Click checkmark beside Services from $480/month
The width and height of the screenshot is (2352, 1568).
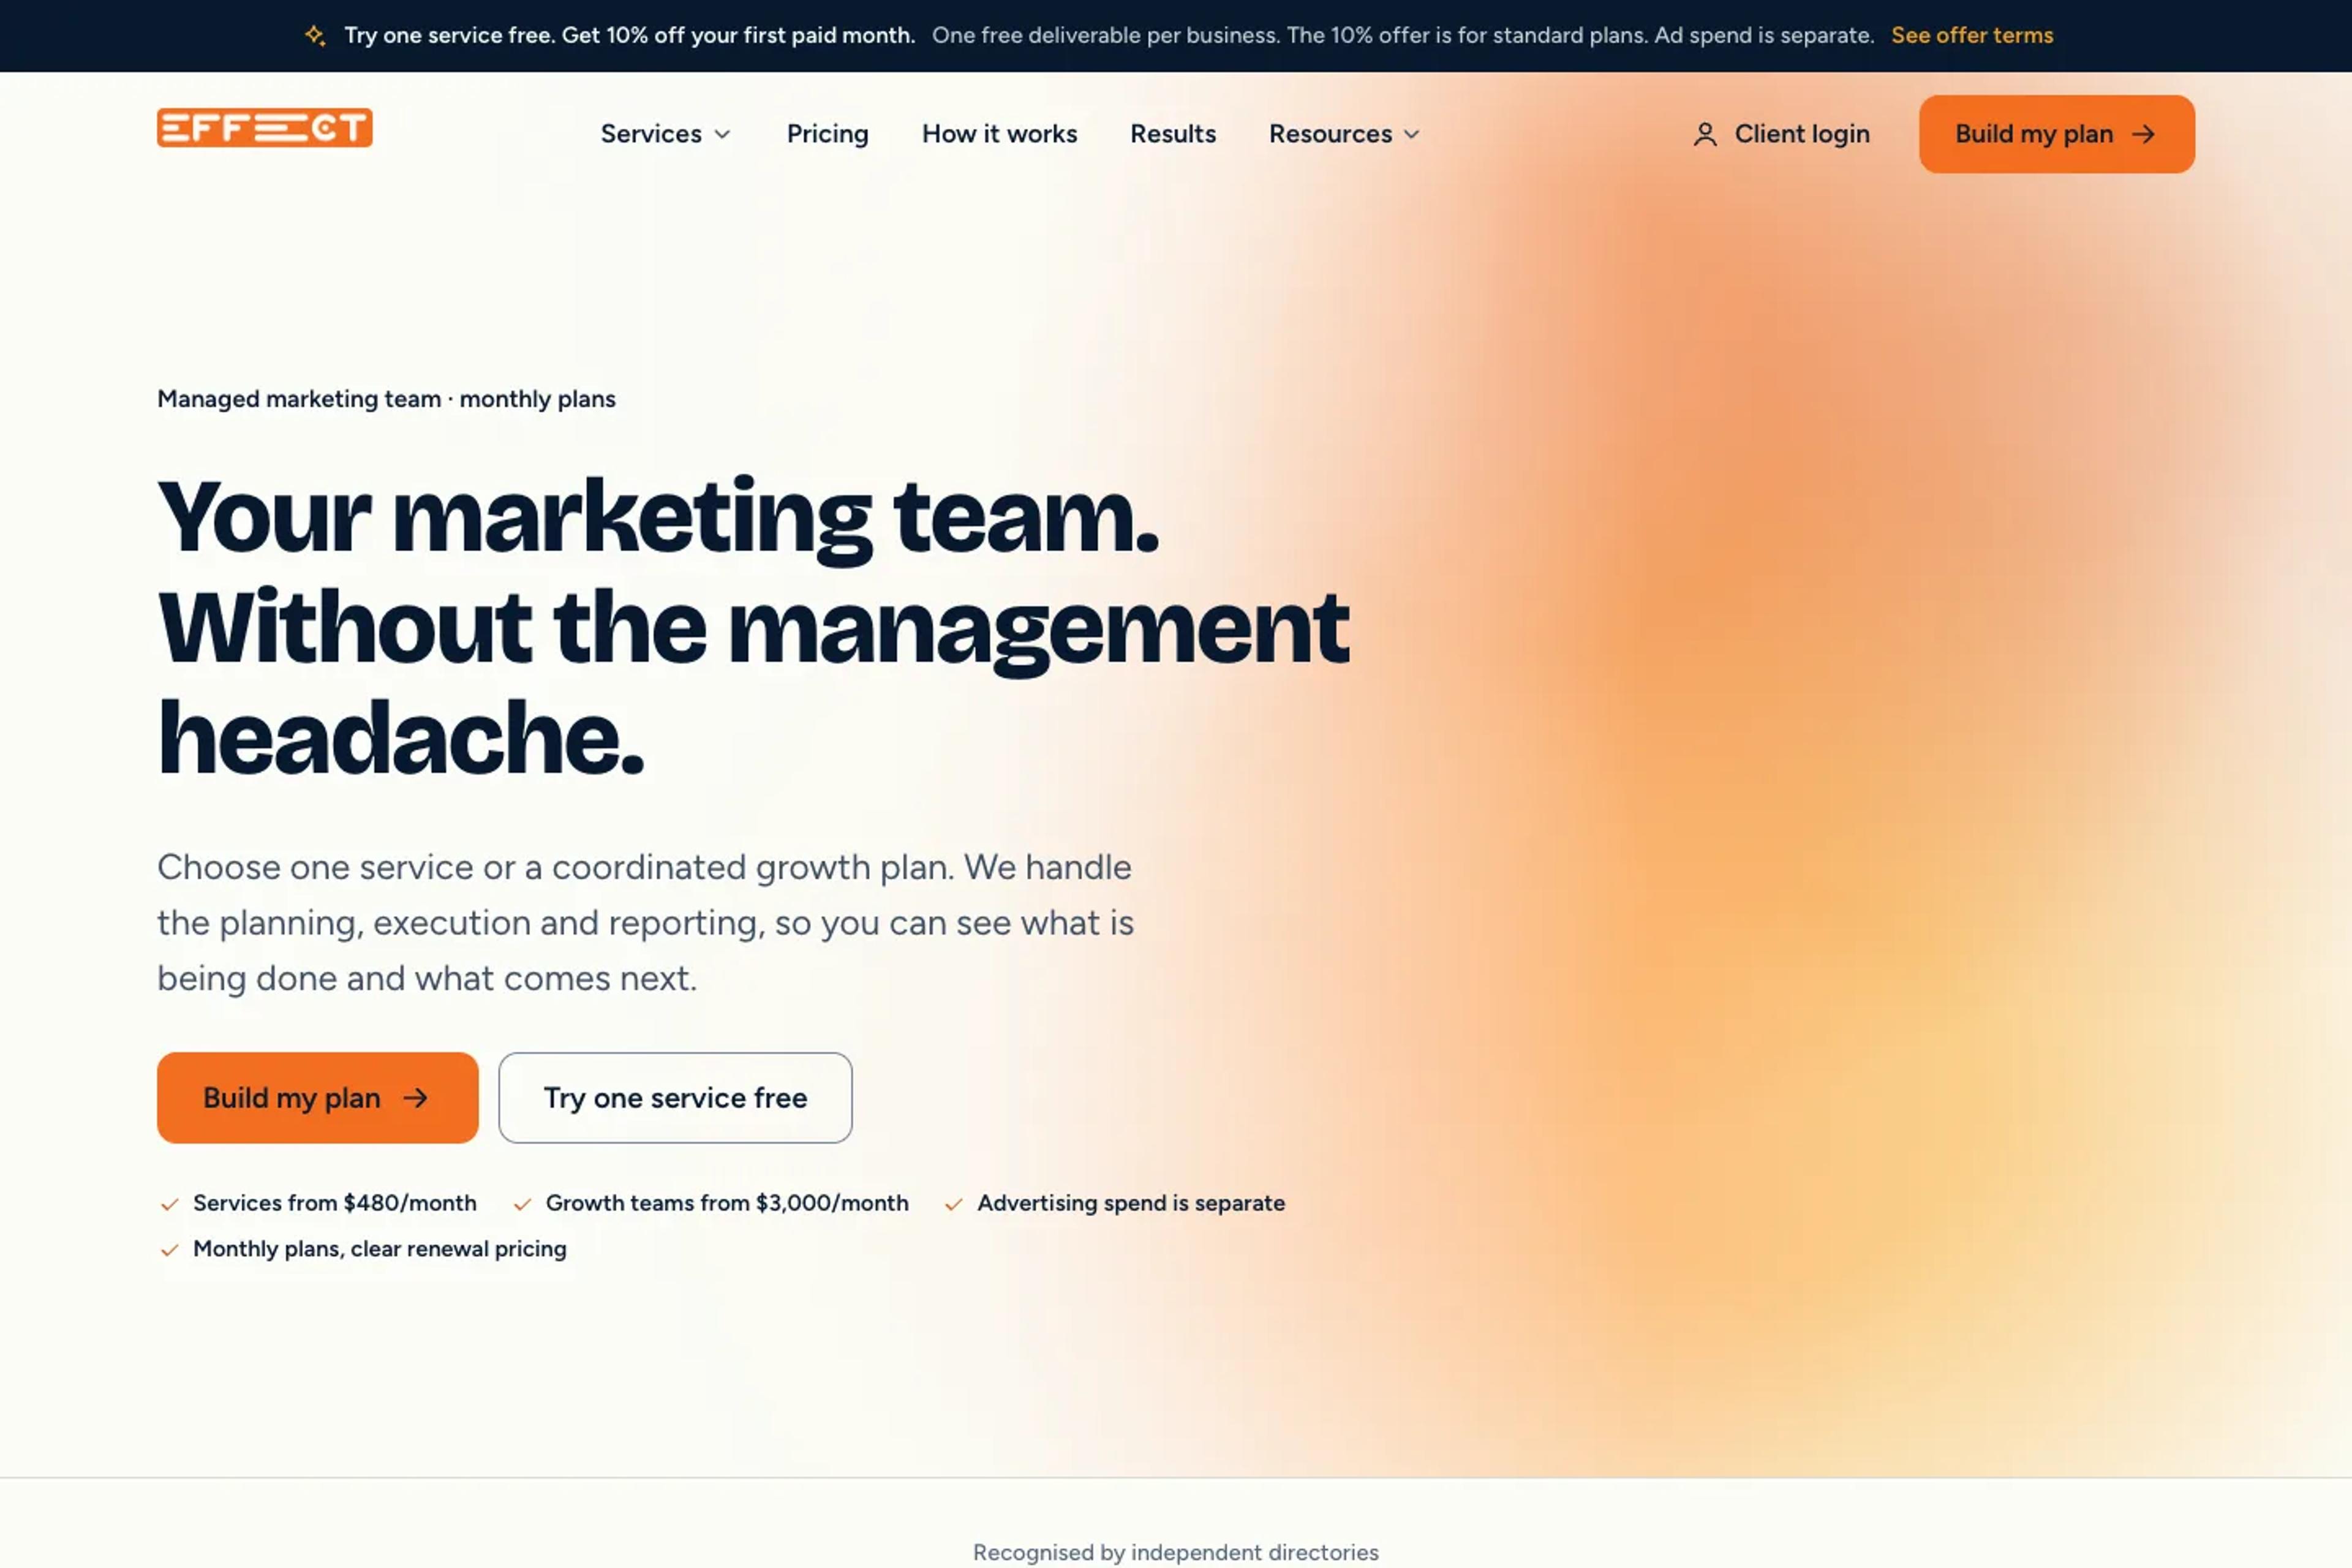point(170,1204)
